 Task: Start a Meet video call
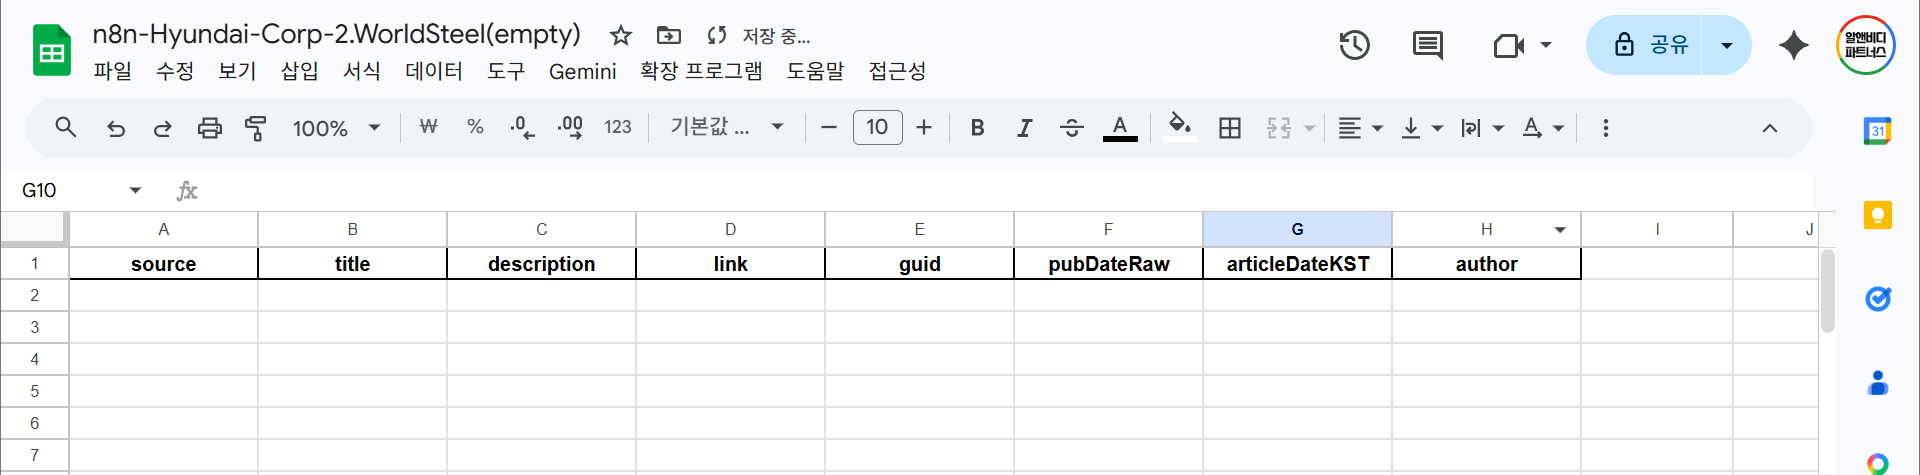point(1508,45)
